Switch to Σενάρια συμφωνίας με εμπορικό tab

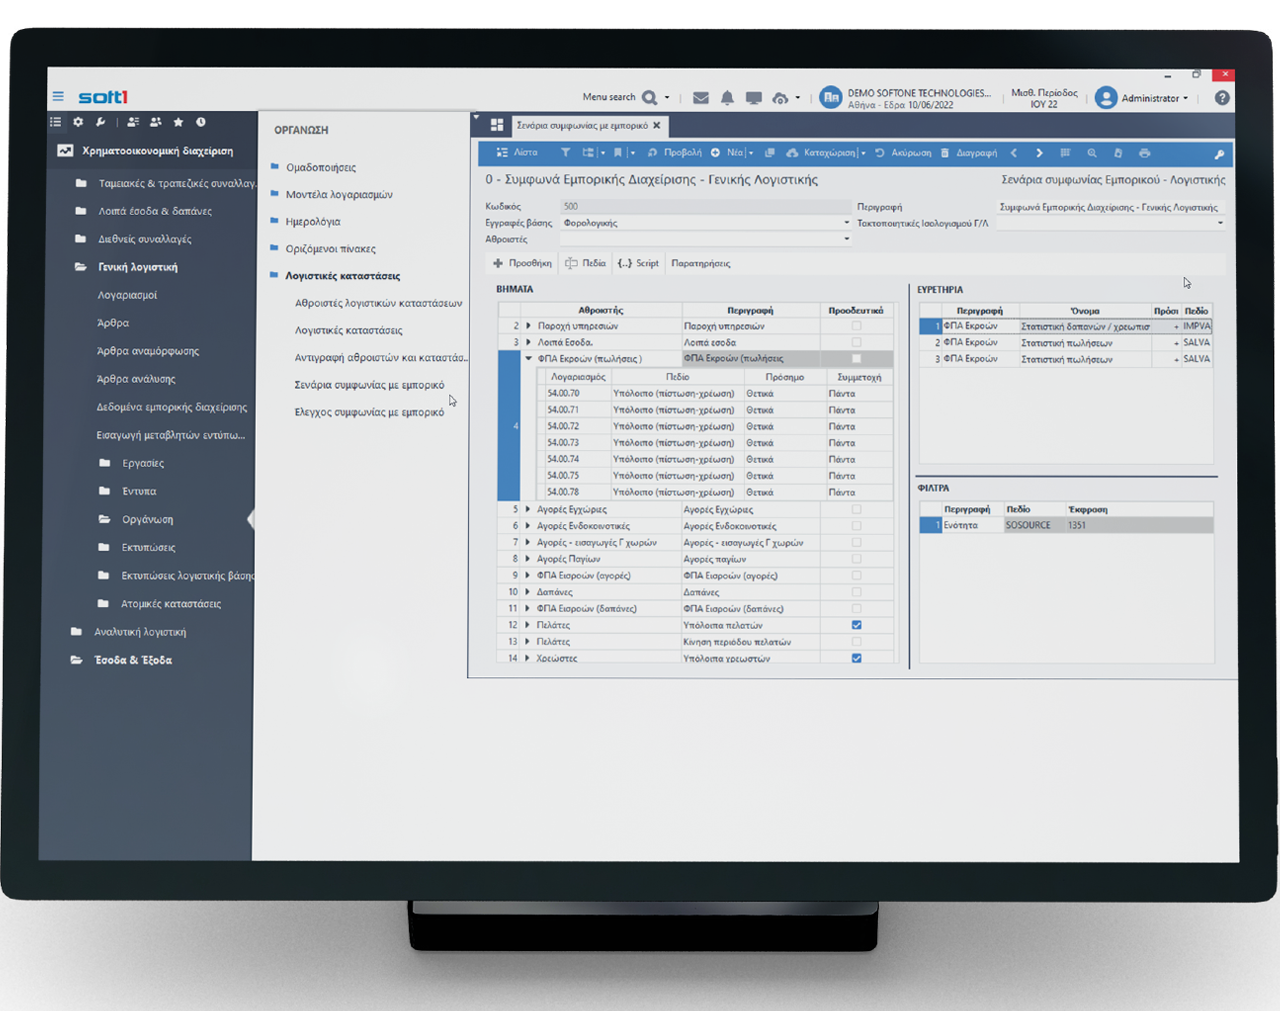[581, 126]
